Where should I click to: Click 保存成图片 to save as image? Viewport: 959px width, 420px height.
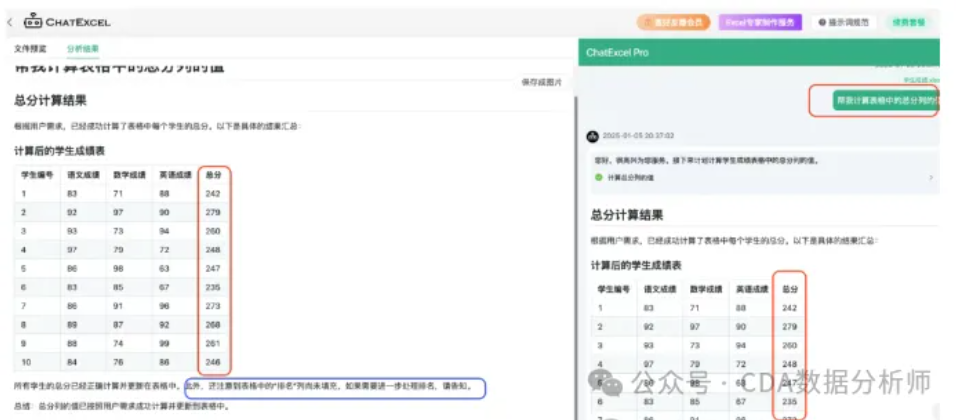[x=541, y=82]
